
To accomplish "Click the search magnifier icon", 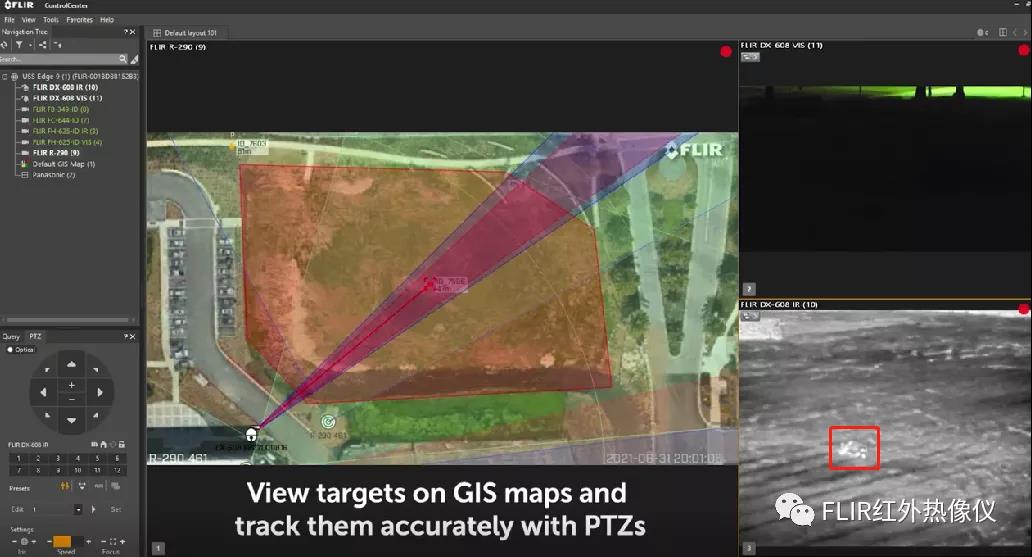I will click(x=123, y=59).
